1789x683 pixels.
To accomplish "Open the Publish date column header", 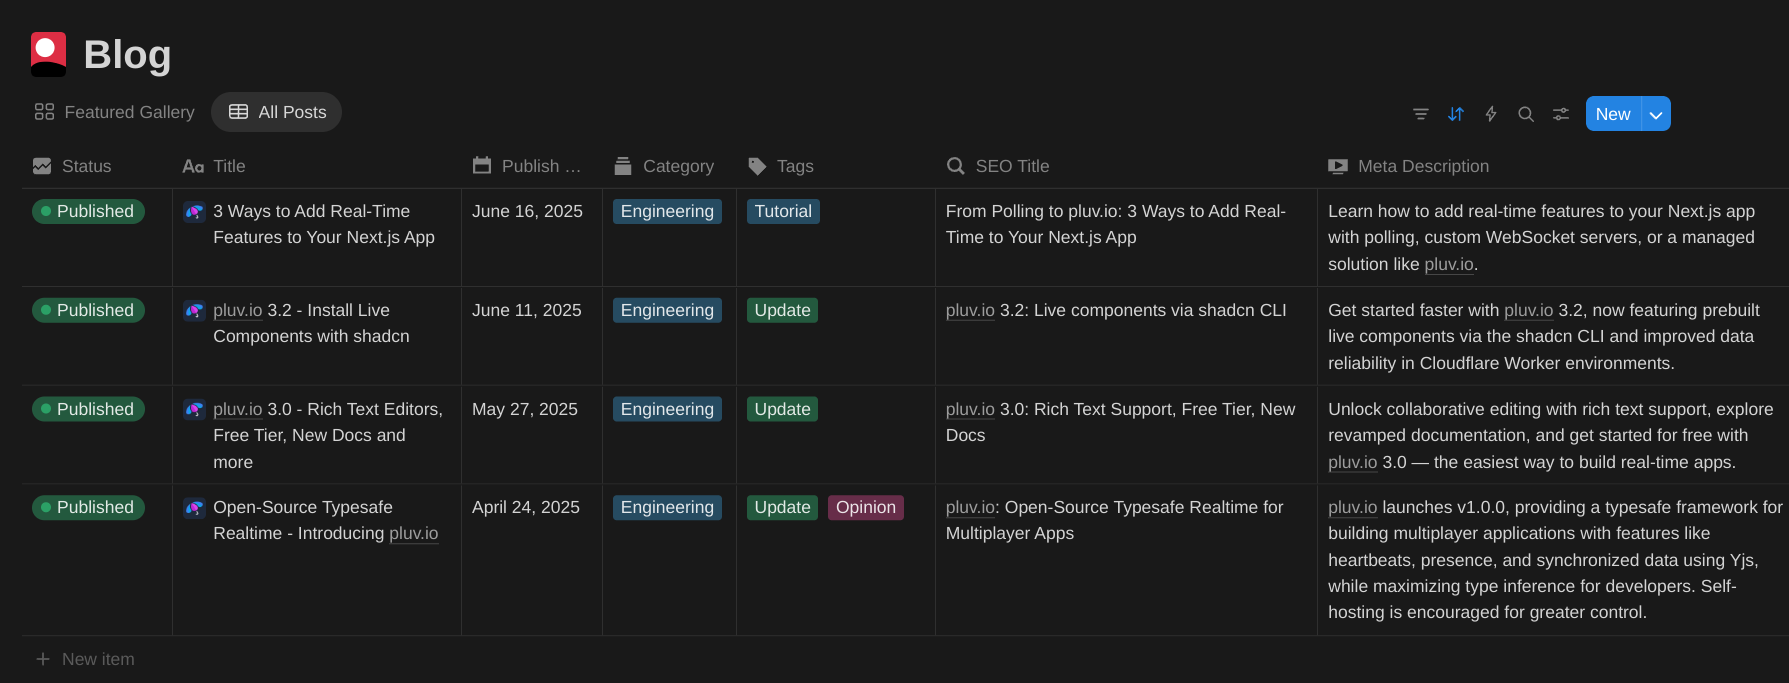I will pos(527,166).
